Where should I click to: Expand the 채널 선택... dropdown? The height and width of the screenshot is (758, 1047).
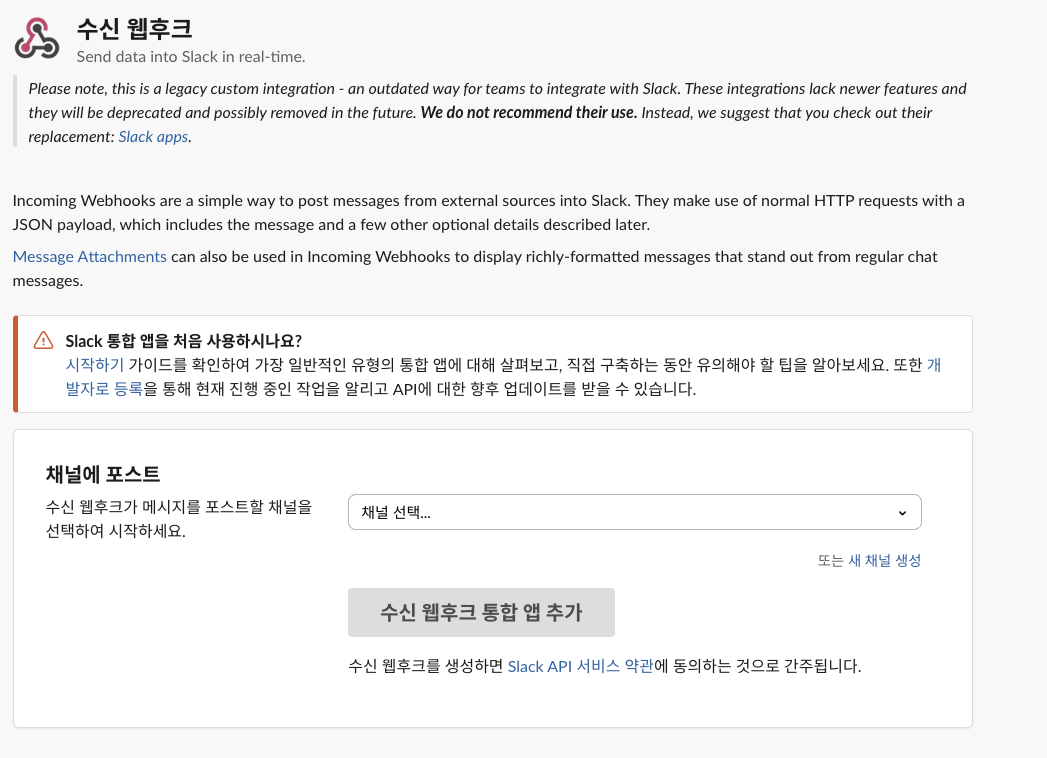(x=634, y=512)
